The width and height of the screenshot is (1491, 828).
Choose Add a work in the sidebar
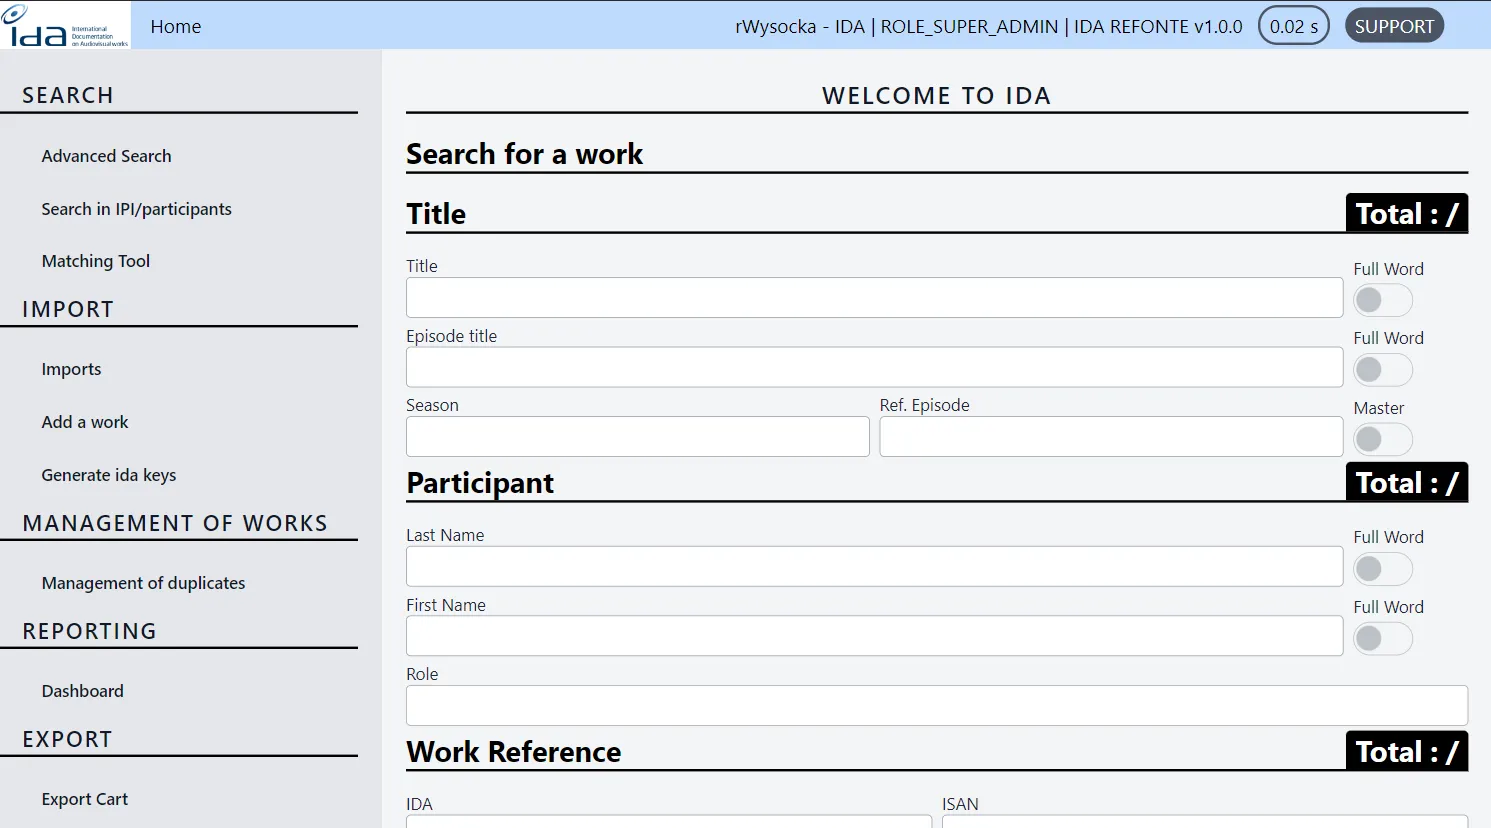coord(85,422)
